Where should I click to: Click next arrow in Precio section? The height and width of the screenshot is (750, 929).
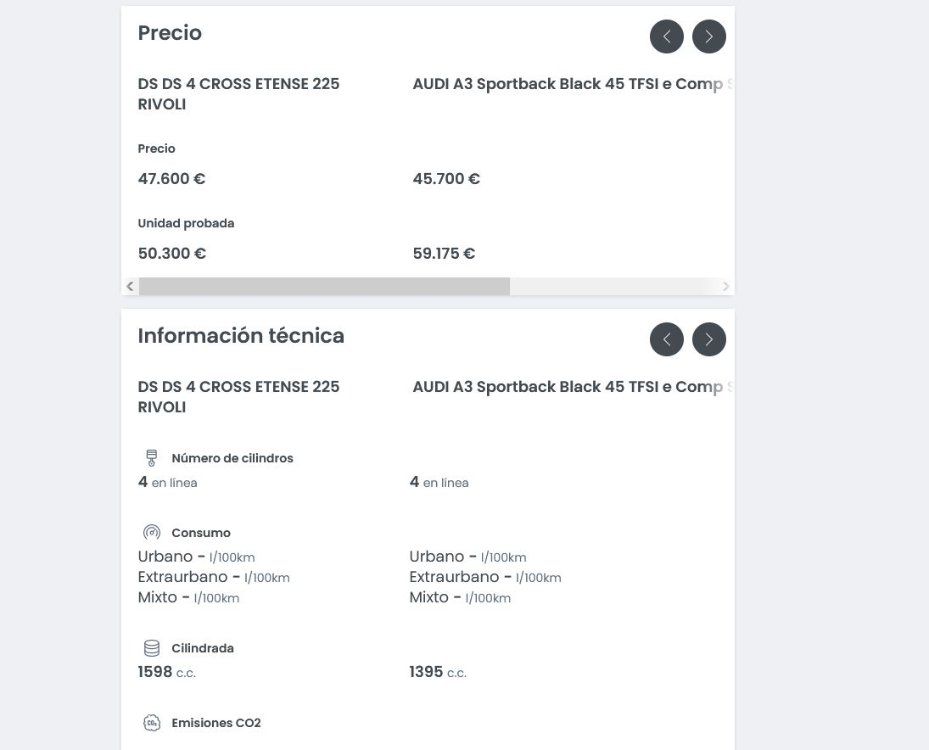pyautogui.click(x=709, y=37)
